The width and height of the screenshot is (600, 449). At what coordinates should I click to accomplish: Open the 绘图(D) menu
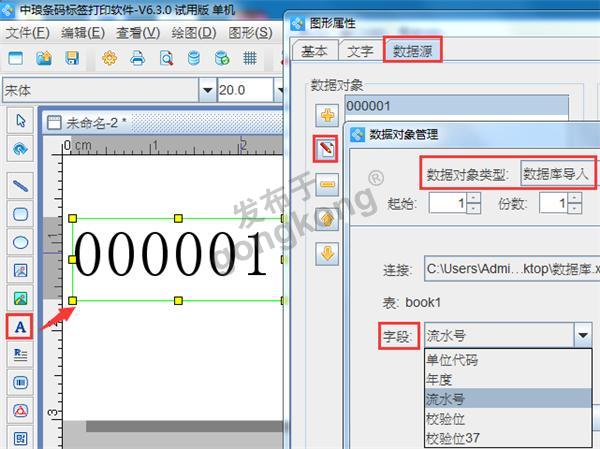coord(194,33)
